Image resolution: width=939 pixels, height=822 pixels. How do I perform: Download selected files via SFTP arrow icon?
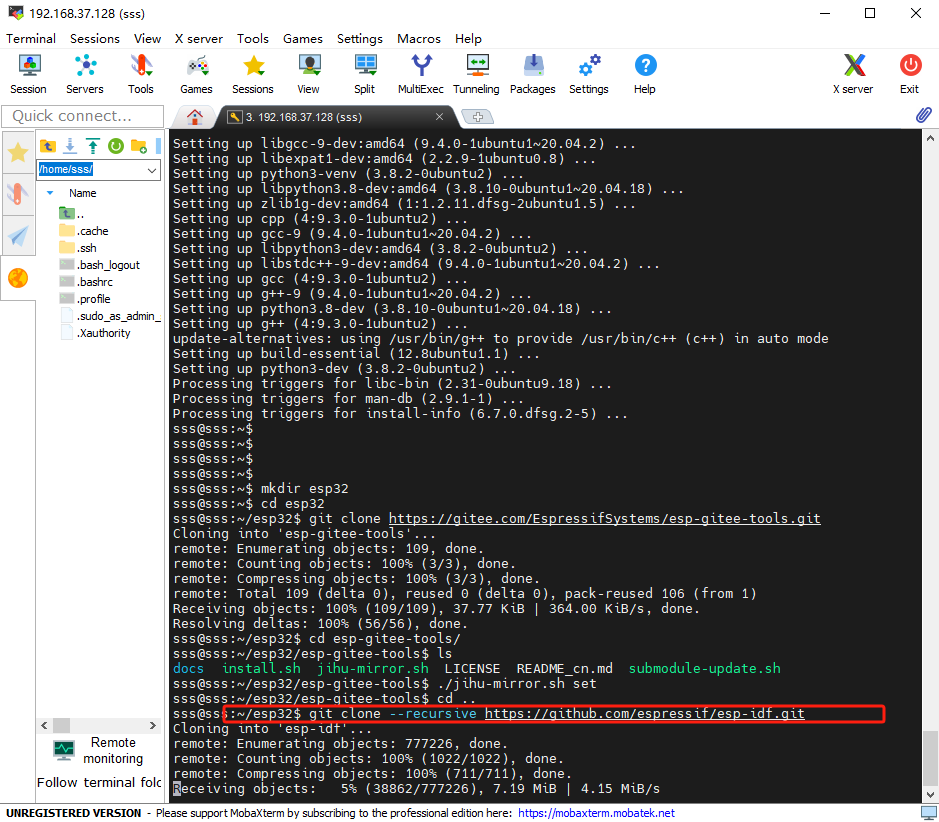(x=70, y=145)
